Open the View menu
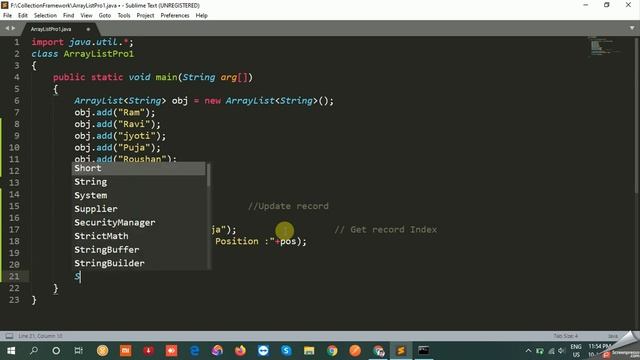The height and width of the screenshot is (360, 640). (86, 16)
